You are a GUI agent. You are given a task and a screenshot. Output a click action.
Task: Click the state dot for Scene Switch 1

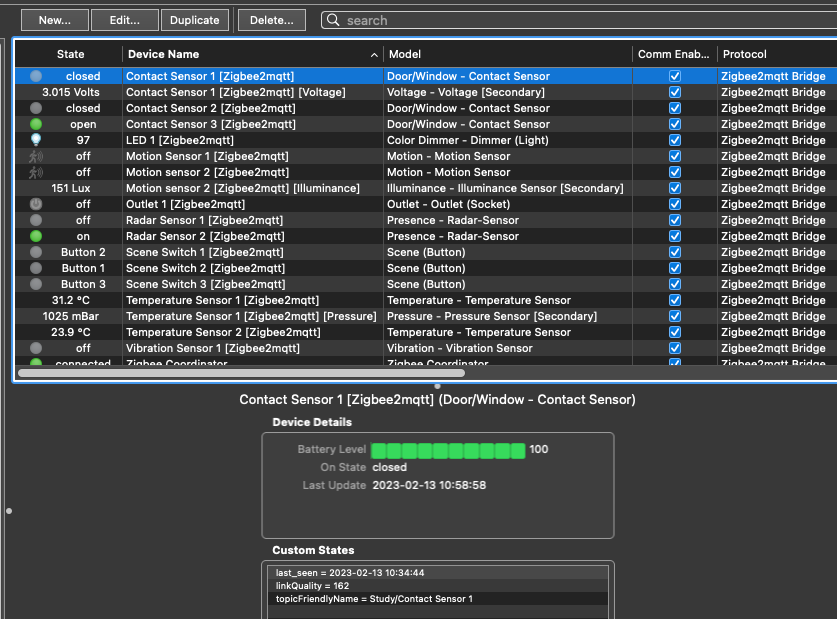(x=36, y=252)
